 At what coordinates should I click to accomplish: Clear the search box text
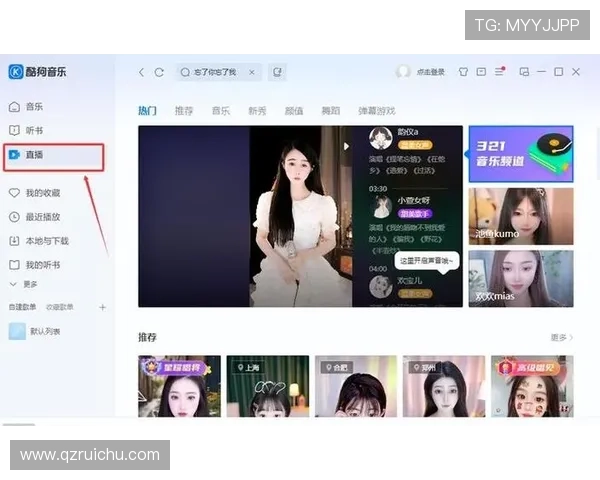pos(252,72)
